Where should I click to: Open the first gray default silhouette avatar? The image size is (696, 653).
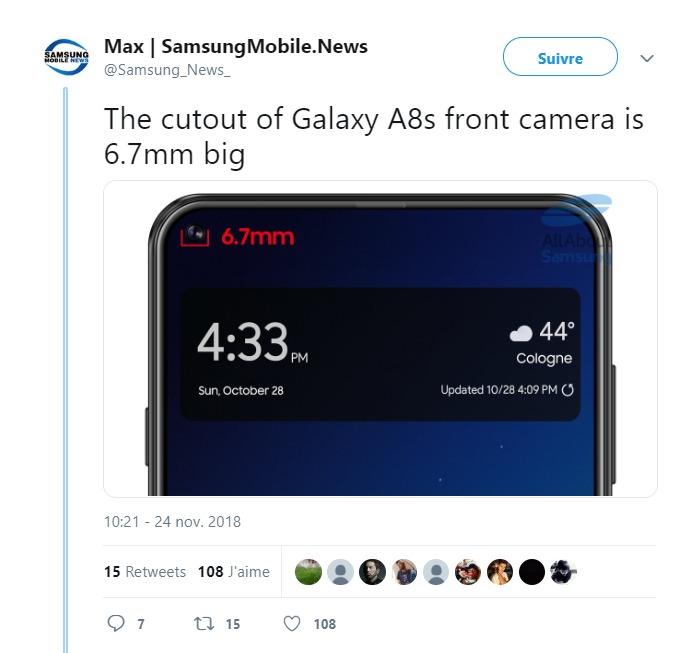(340, 572)
